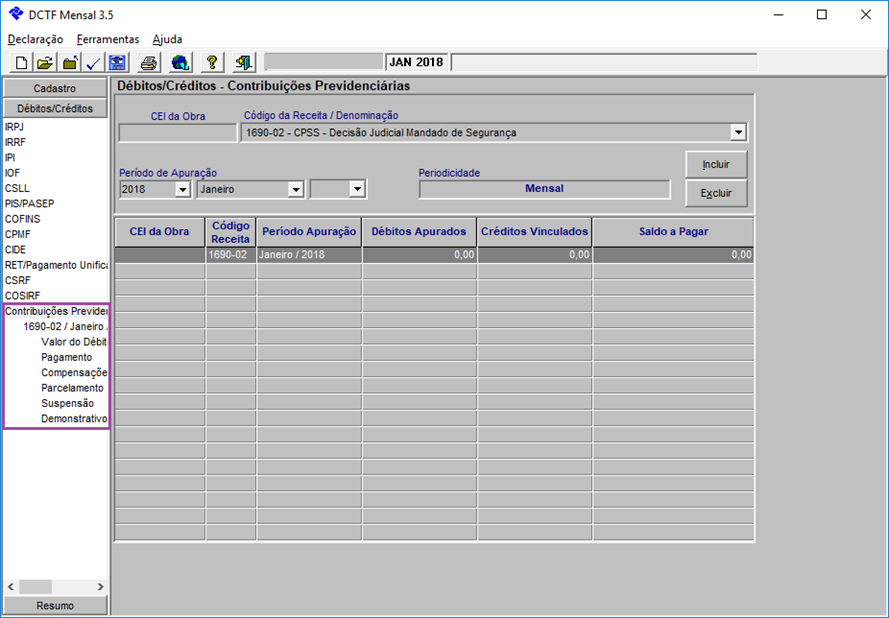Image resolution: width=889 pixels, height=618 pixels.
Task: Select Demonstrativo tree item
Action: point(74,418)
